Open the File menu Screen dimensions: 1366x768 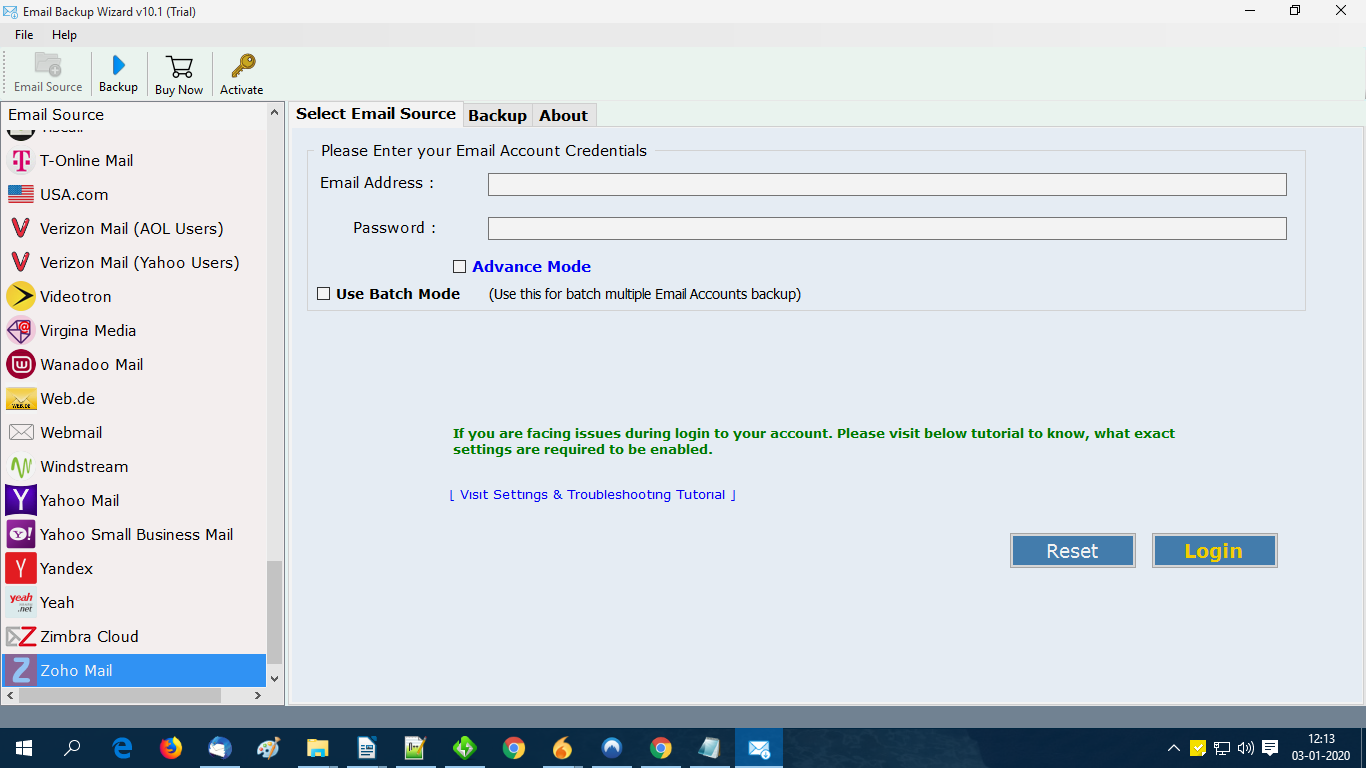click(24, 35)
